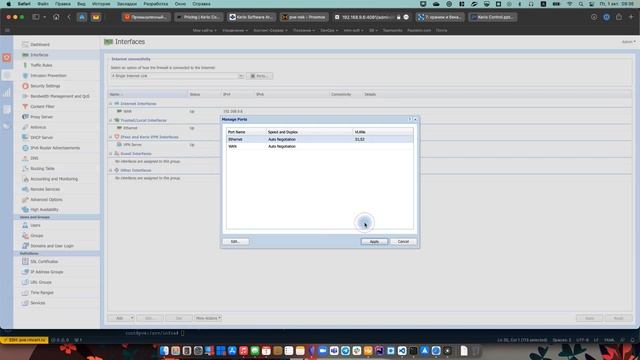640x360 pixels.
Task: Select the VPN Server interface row
Action: pyautogui.click(x=369, y=145)
